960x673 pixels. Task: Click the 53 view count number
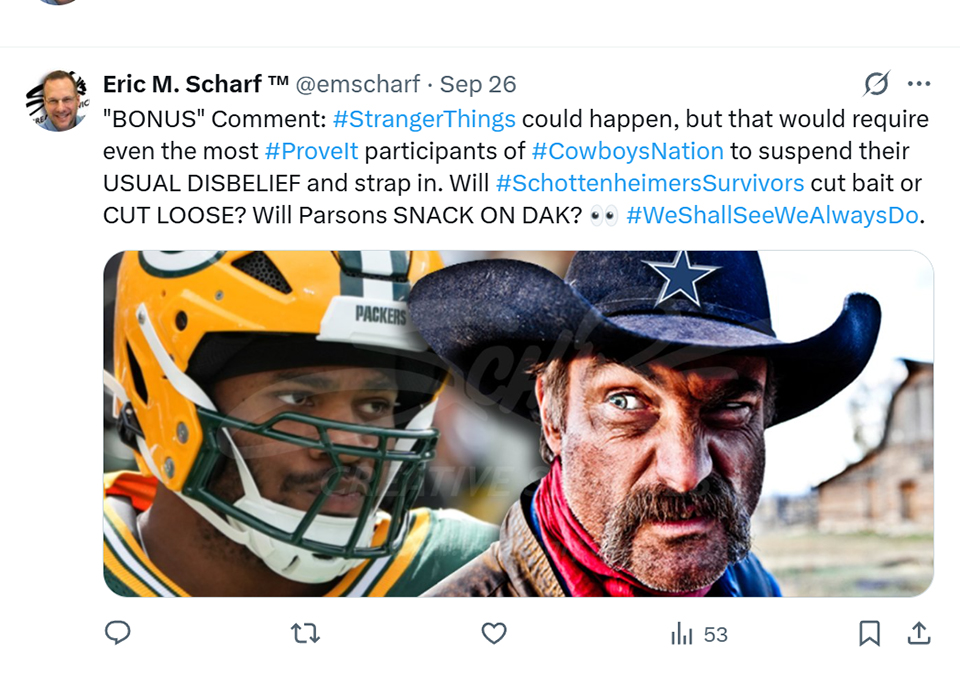pyautogui.click(x=715, y=634)
